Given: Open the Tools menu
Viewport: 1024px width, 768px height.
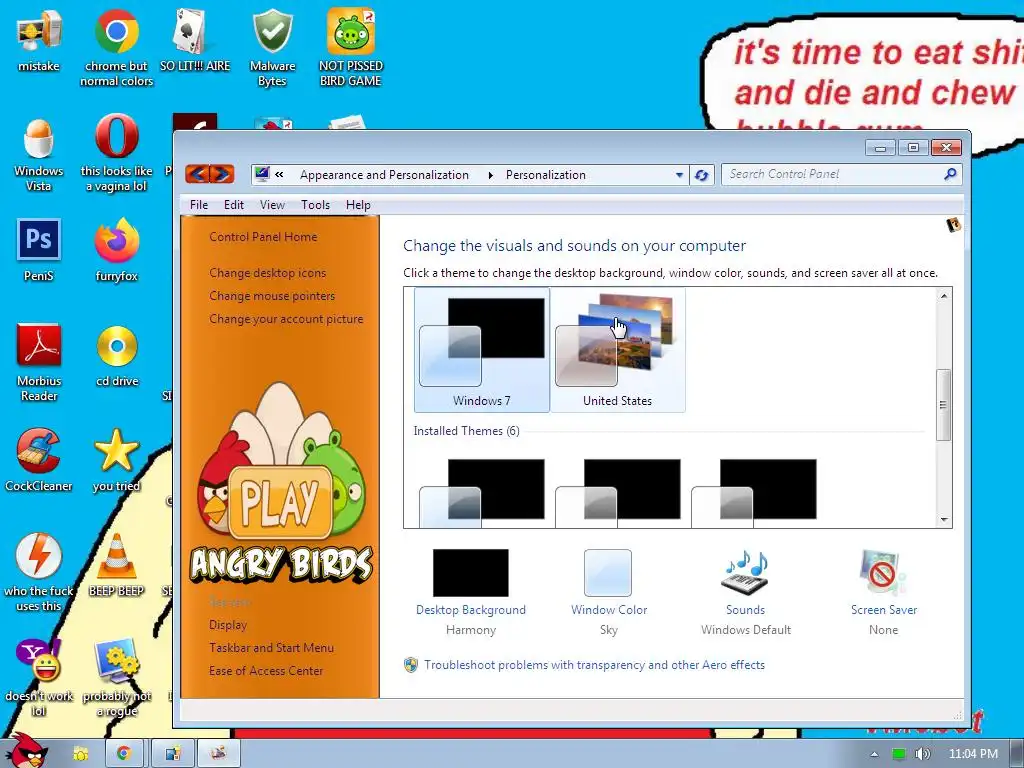Looking at the screenshot, I should tap(315, 205).
